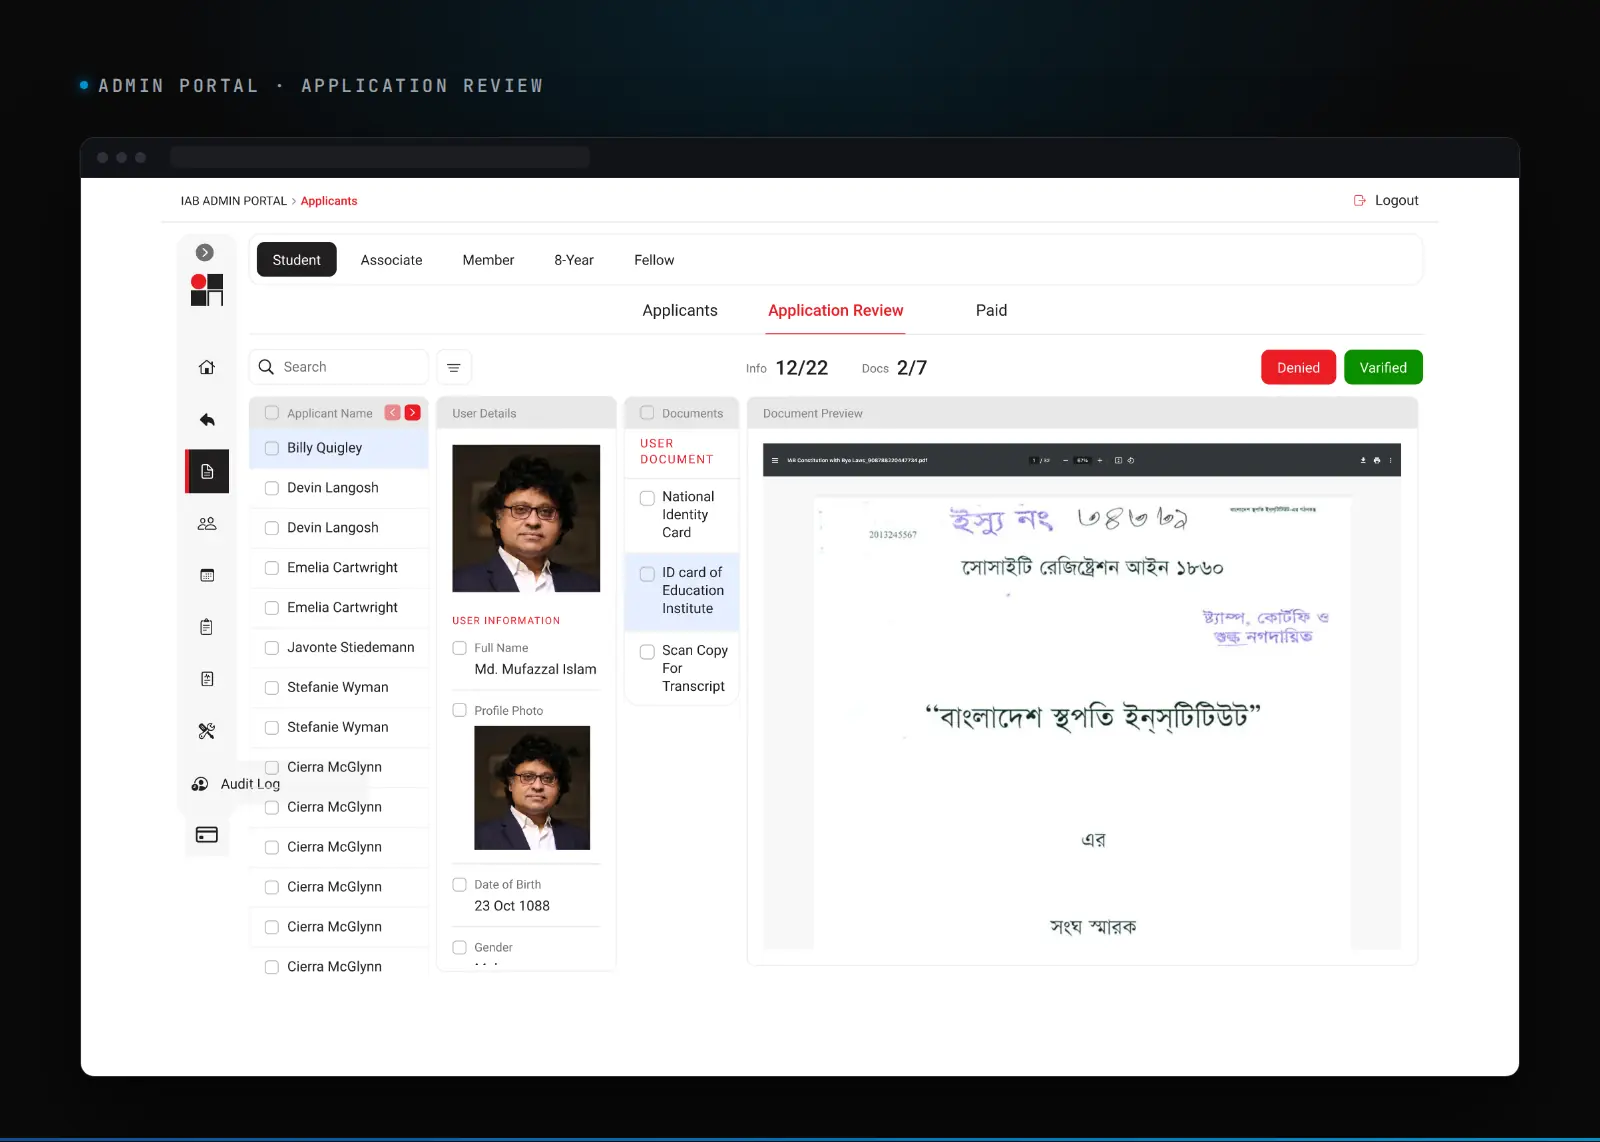Image resolution: width=1600 pixels, height=1142 pixels.
Task: Go to previous applicant page arrow
Action: click(393, 413)
